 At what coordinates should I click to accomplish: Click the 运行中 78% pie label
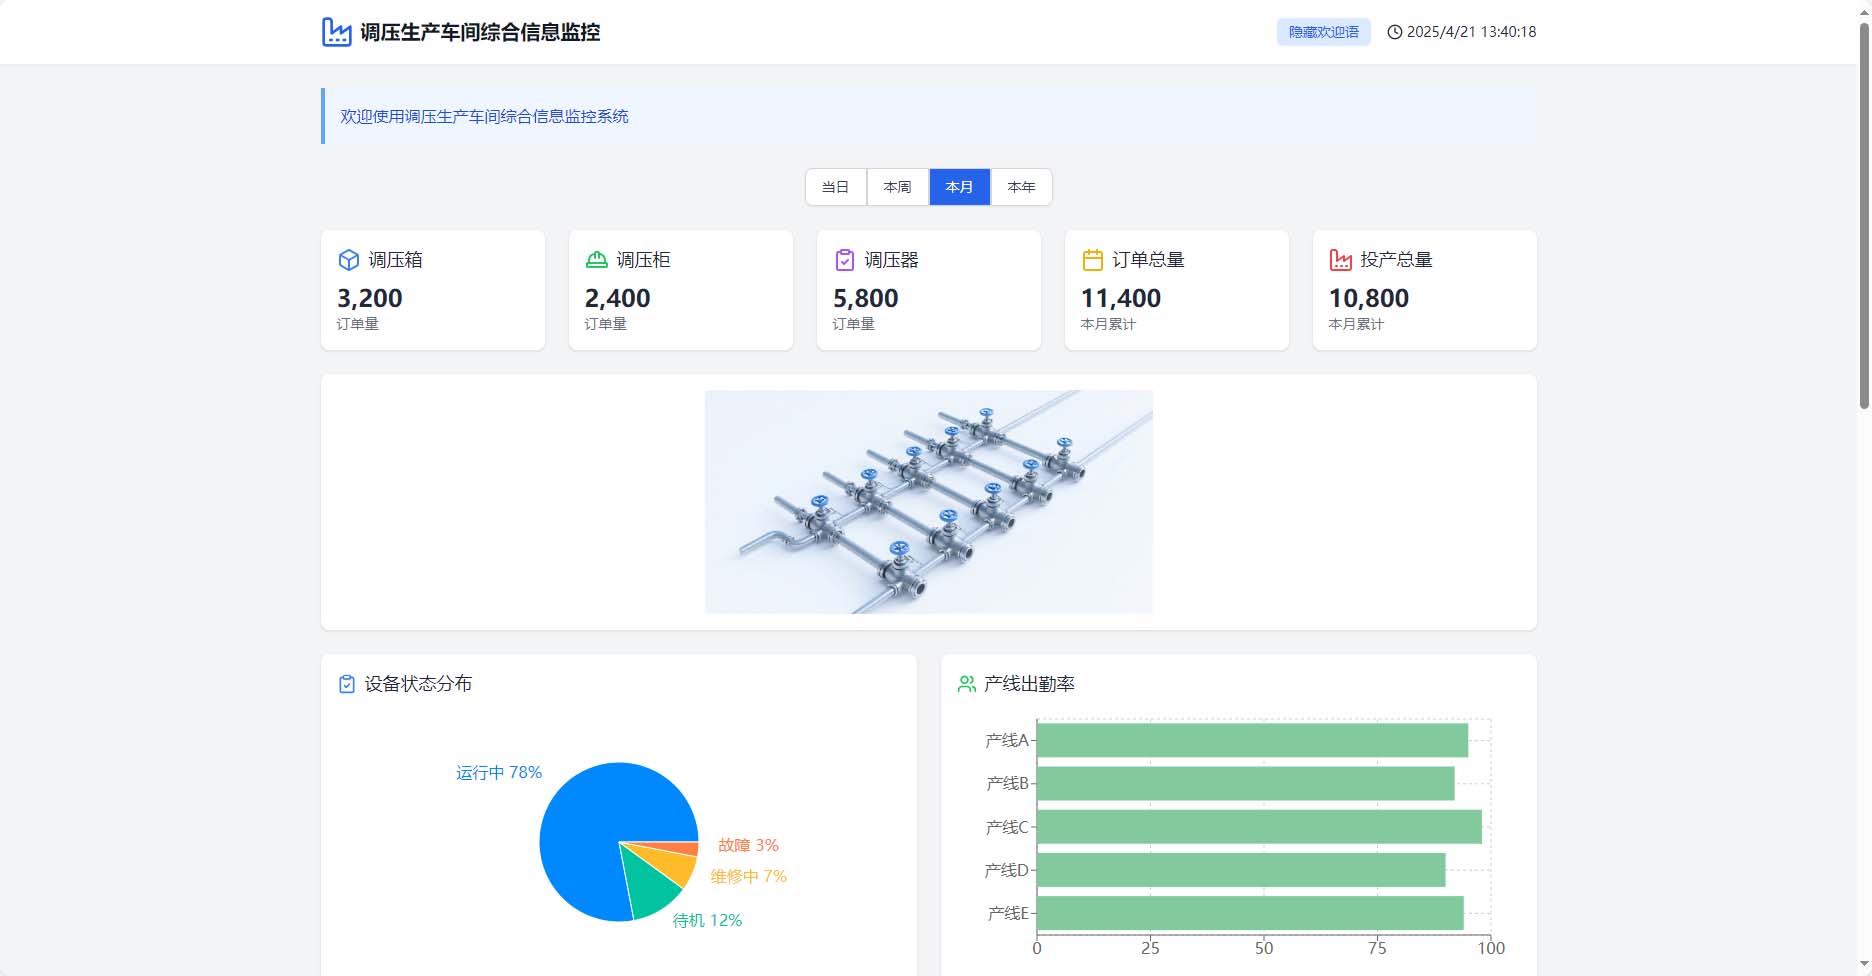[499, 773]
